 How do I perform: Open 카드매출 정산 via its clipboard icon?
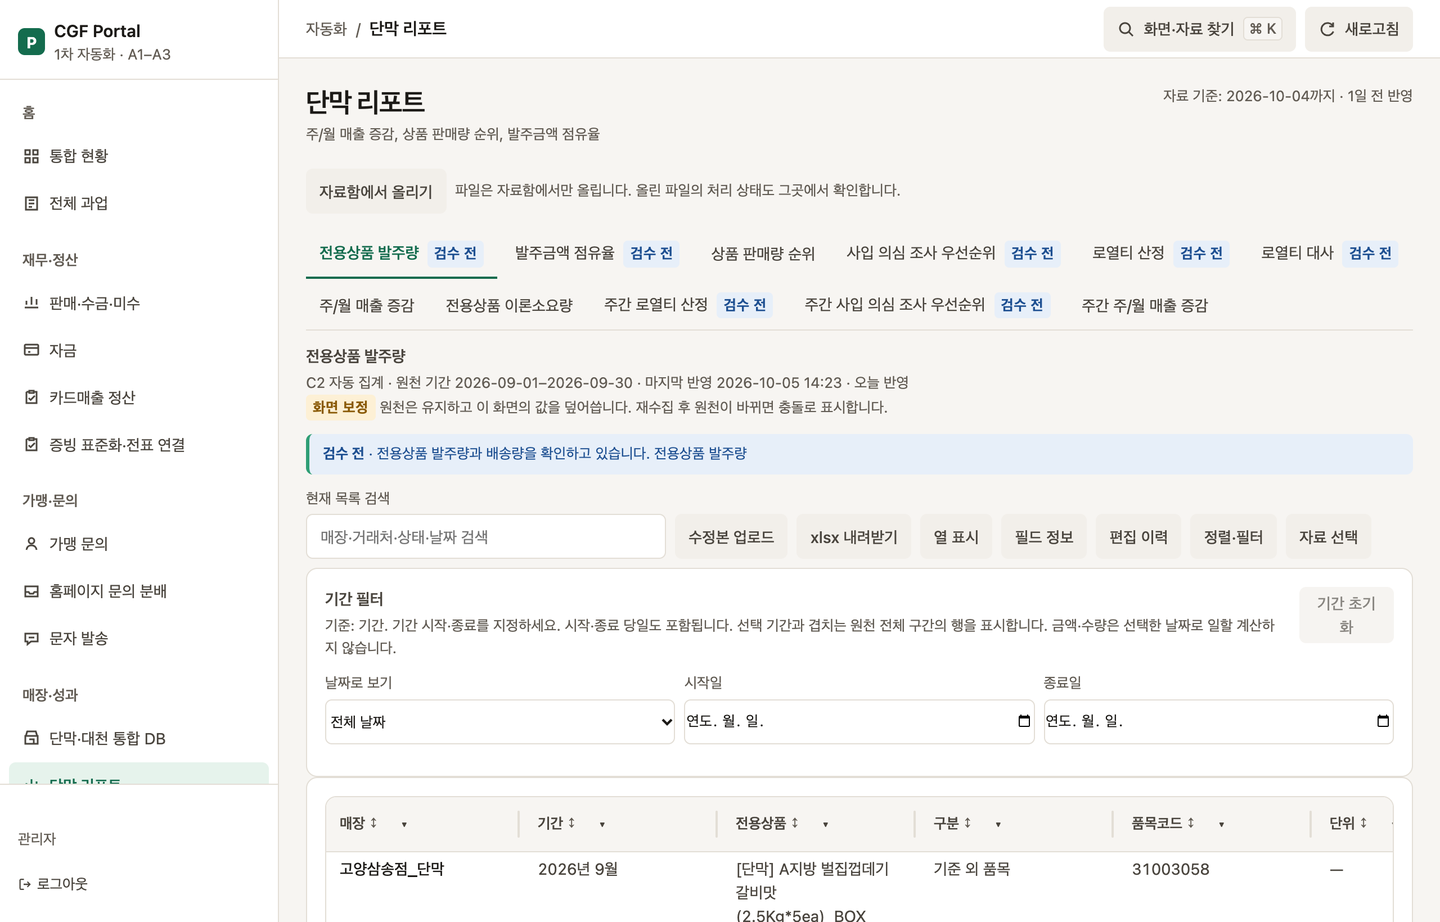31,397
